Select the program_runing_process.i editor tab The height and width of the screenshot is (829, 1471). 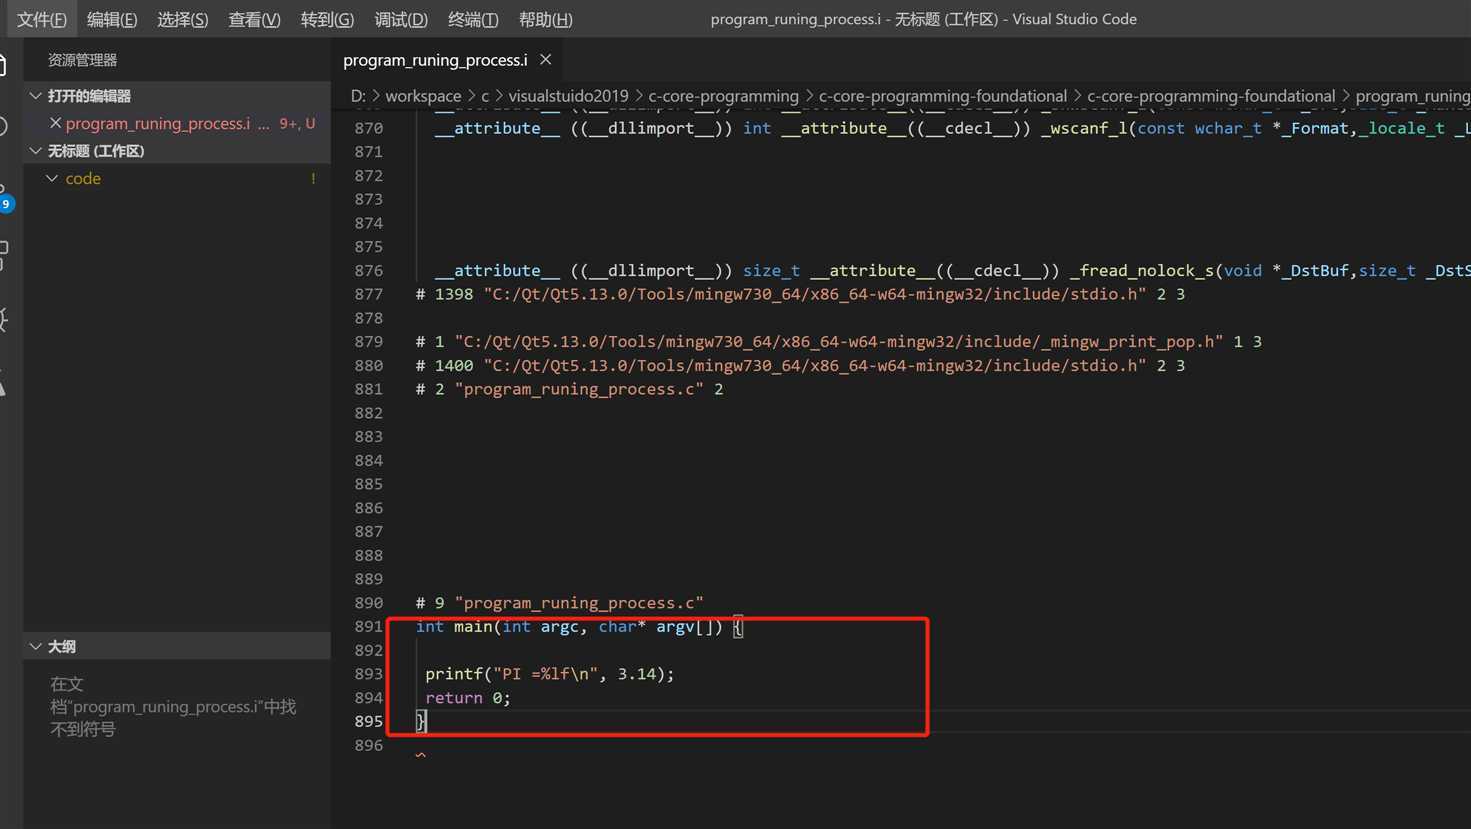435,60
